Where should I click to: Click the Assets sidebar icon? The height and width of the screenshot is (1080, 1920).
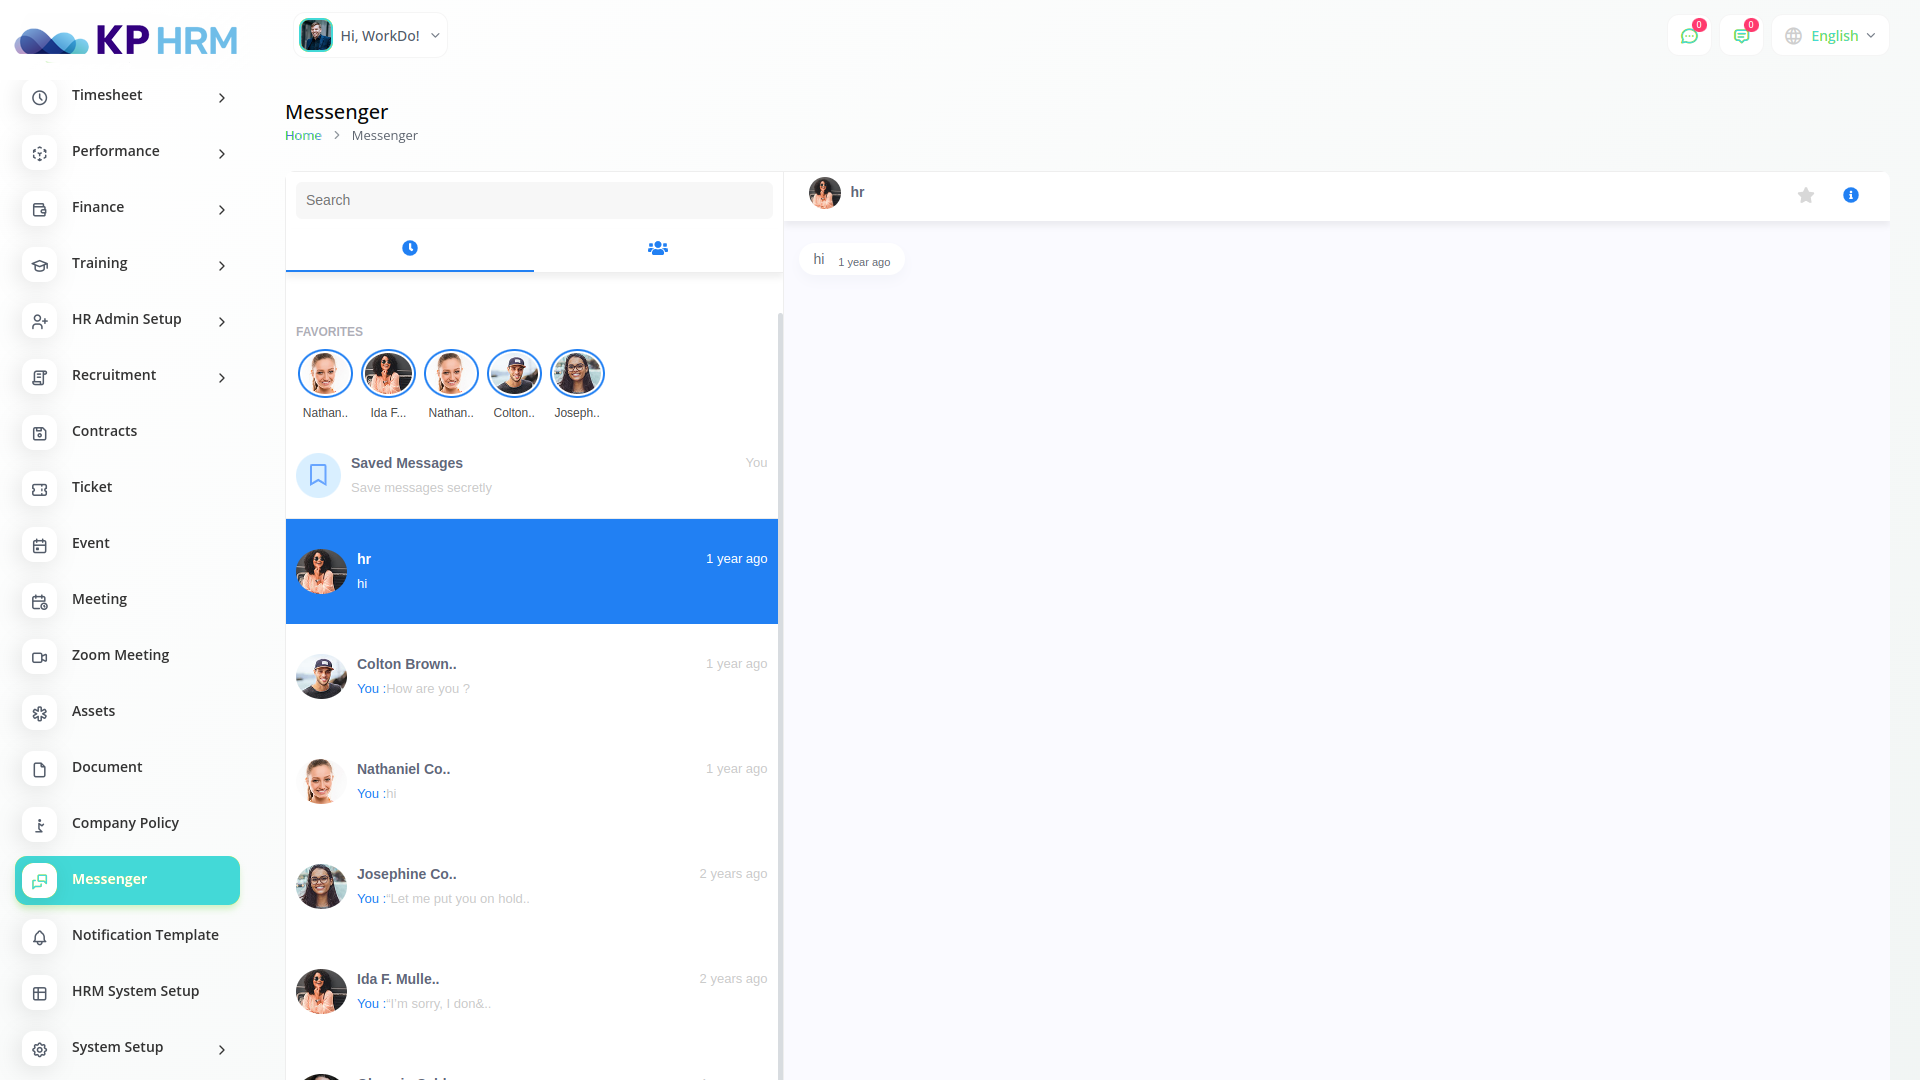(40, 714)
